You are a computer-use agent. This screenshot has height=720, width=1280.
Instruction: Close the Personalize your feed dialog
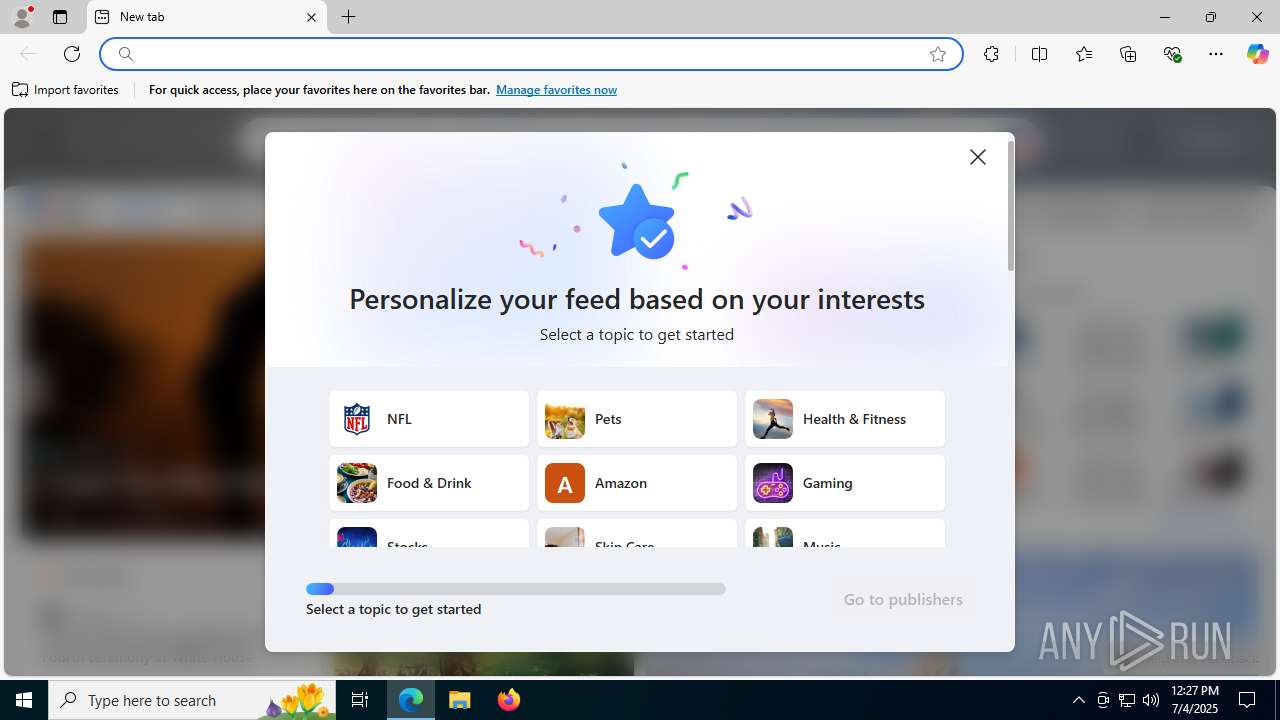(x=978, y=157)
